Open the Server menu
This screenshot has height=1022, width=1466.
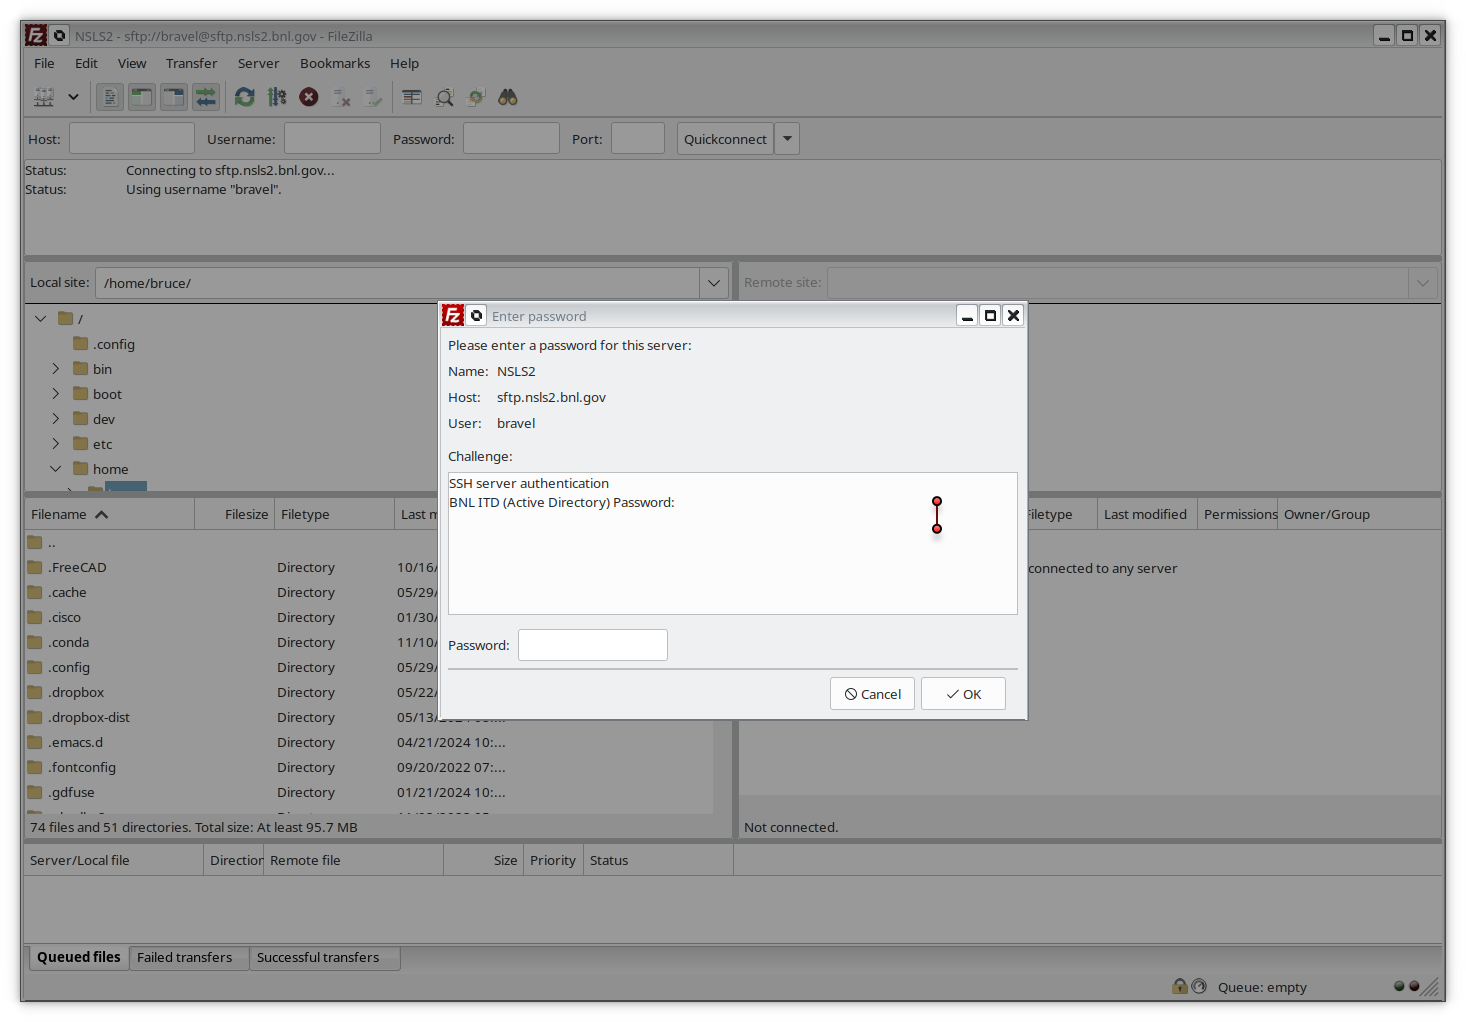258,63
